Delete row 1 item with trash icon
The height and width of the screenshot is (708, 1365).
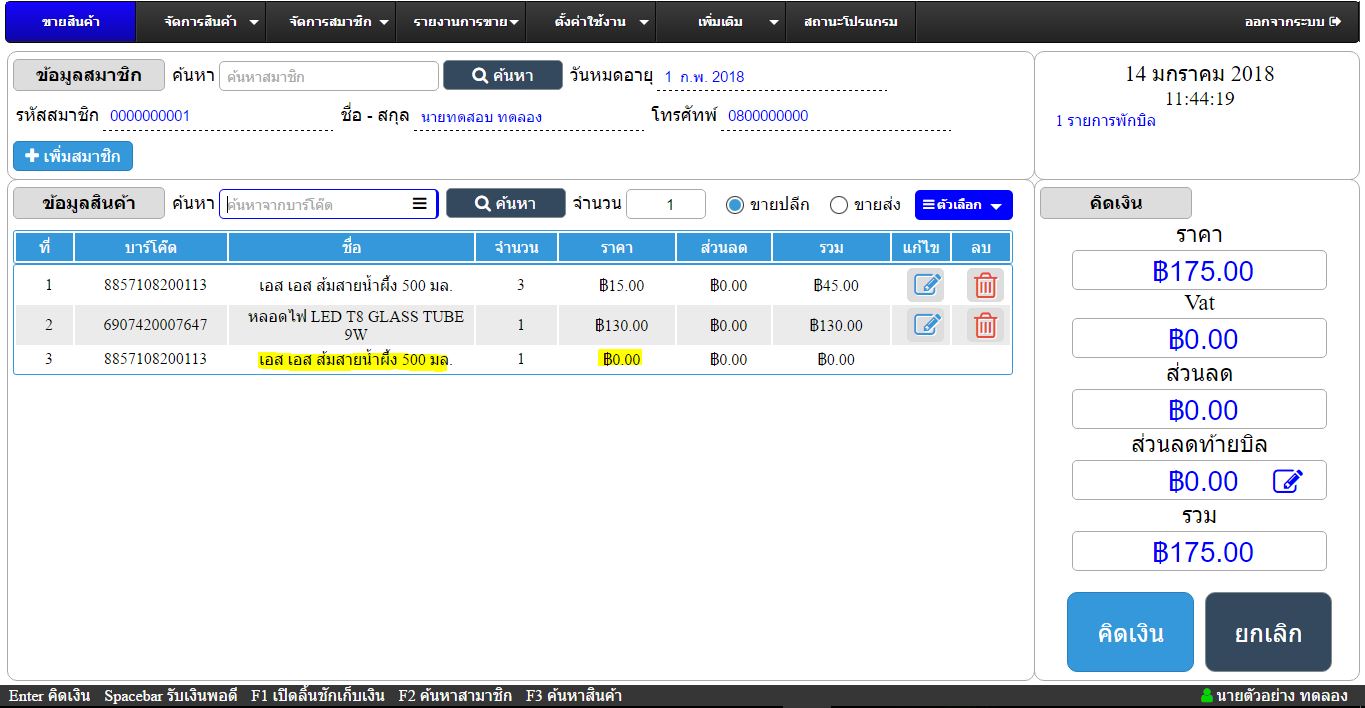click(985, 285)
